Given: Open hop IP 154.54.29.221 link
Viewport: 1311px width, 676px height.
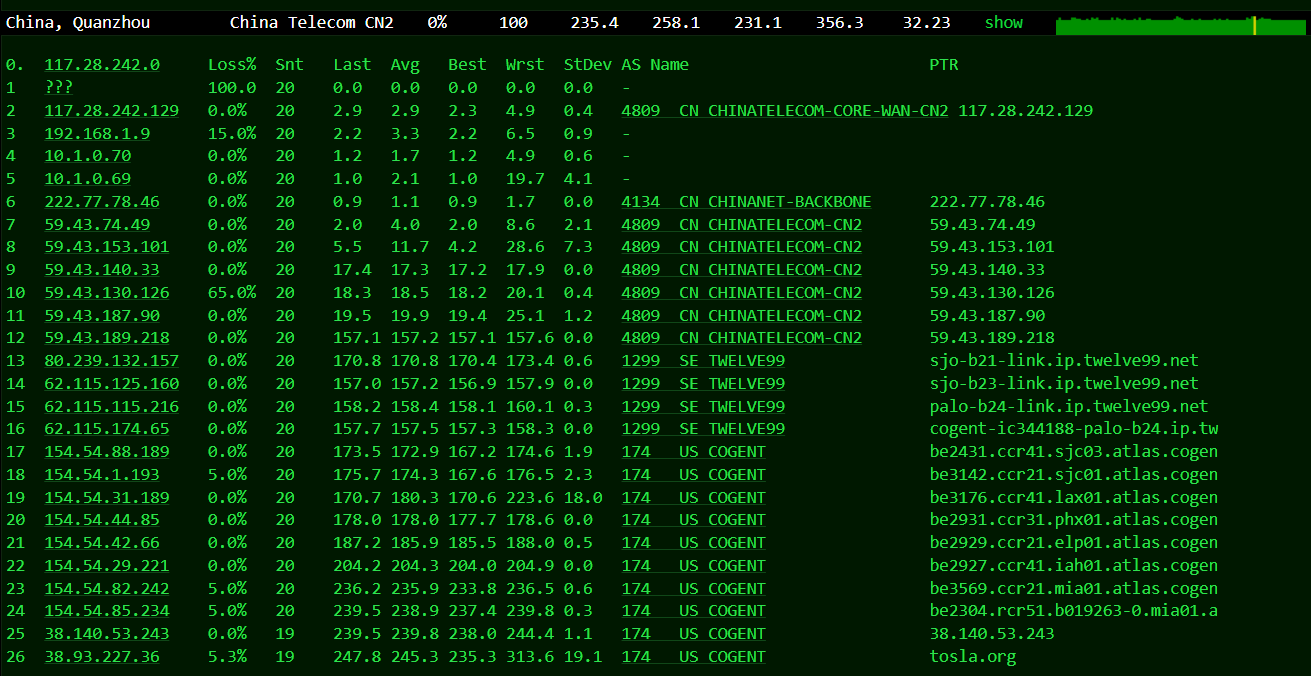Looking at the screenshot, I should tap(107, 565).
